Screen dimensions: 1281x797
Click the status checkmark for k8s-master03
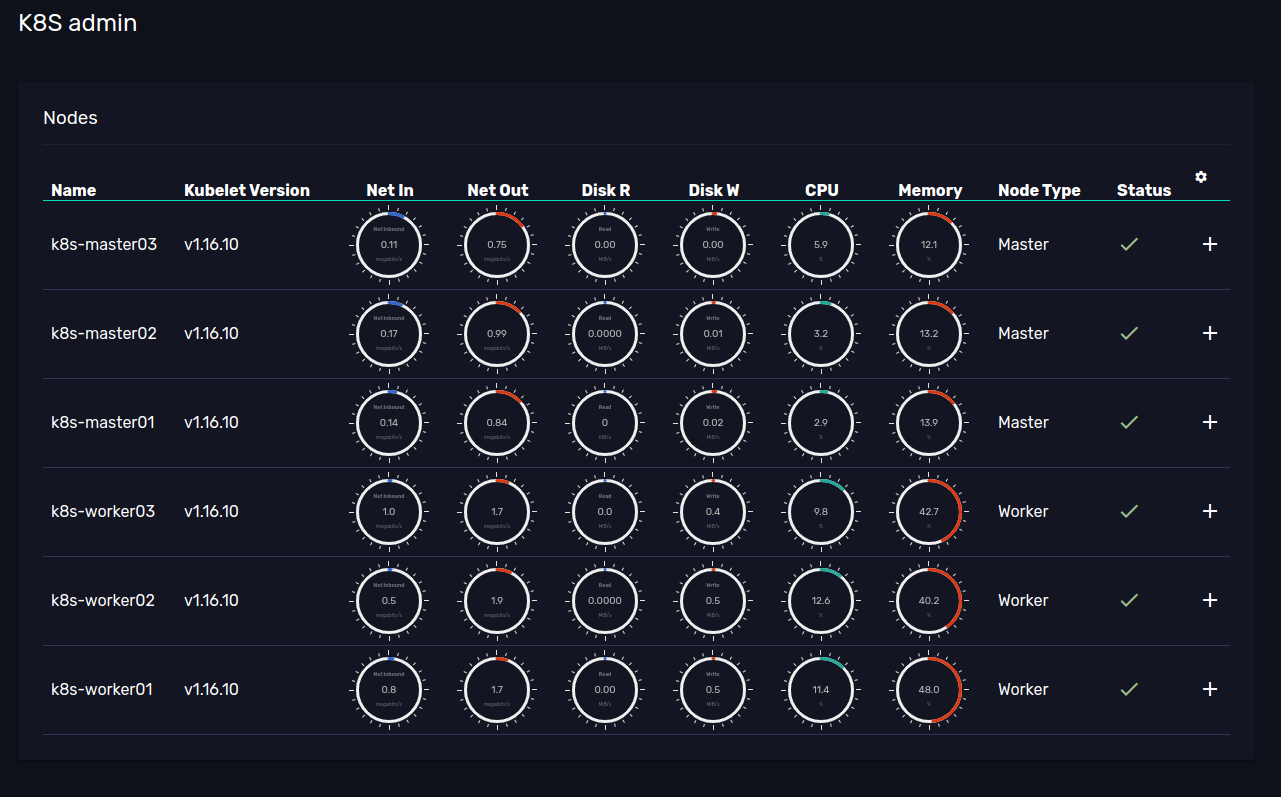tap(1129, 244)
